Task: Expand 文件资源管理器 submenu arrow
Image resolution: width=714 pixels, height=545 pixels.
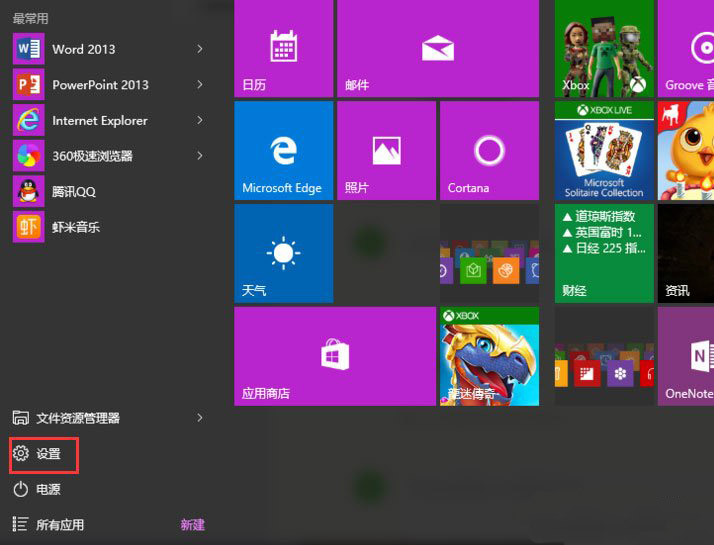Action: (x=200, y=418)
